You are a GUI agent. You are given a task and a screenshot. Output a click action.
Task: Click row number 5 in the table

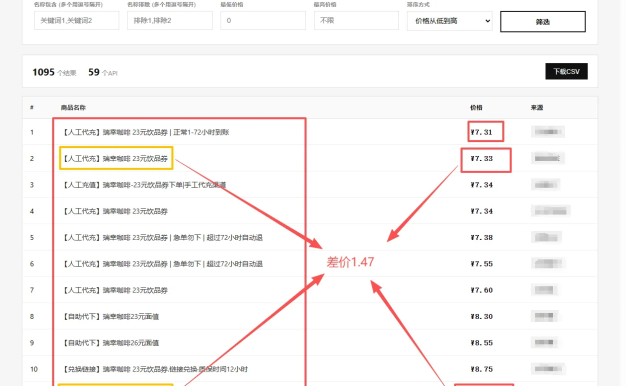click(32, 238)
